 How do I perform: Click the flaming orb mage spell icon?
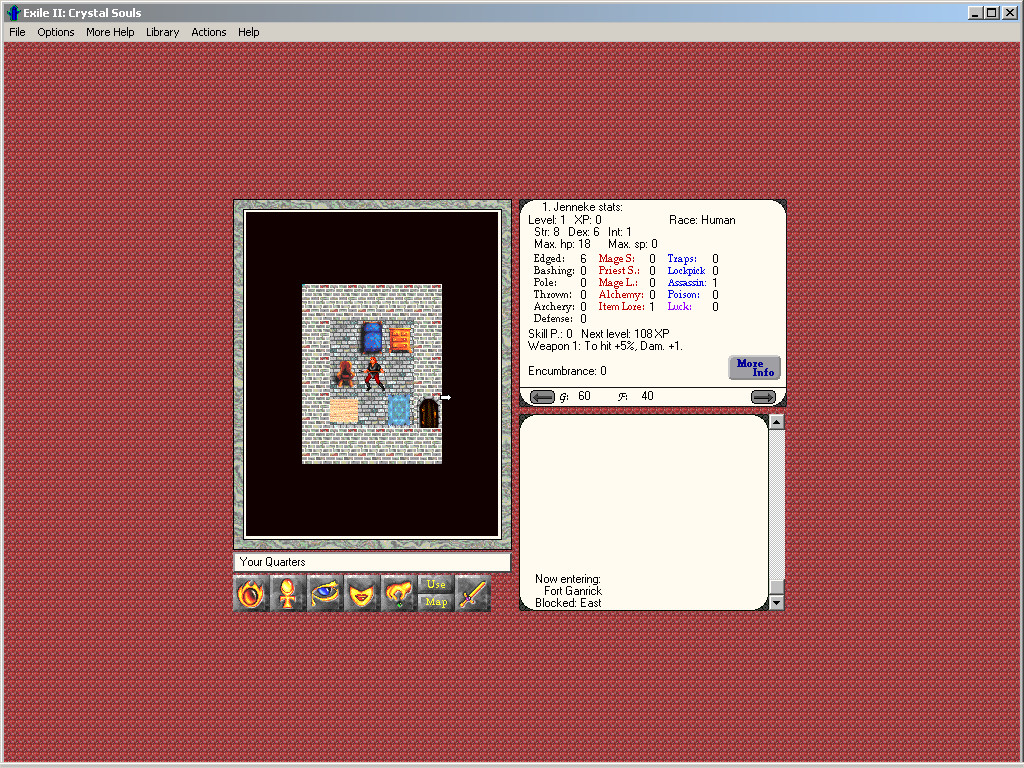[x=251, y=594]
